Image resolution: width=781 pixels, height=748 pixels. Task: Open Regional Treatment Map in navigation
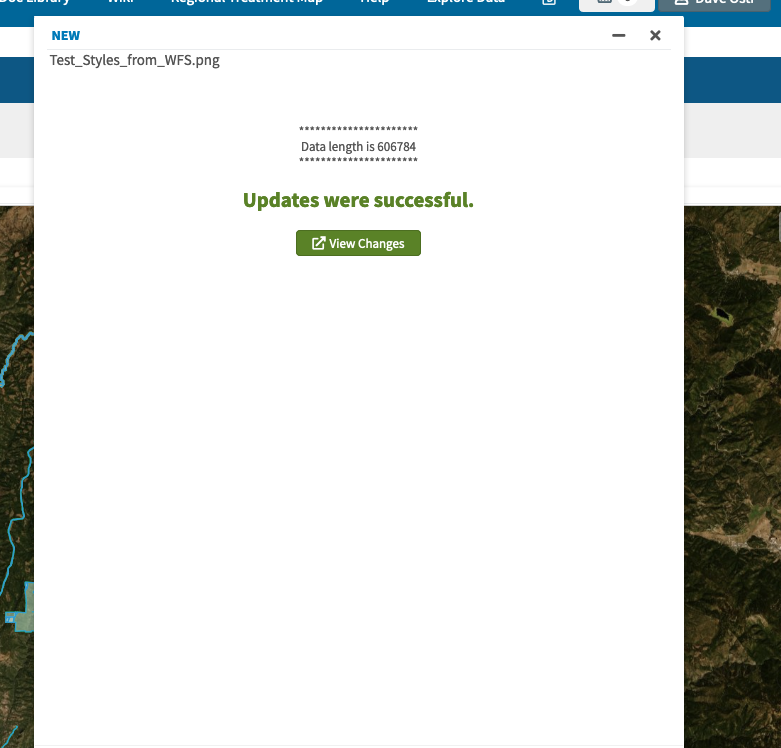click(x=246, y=3)
